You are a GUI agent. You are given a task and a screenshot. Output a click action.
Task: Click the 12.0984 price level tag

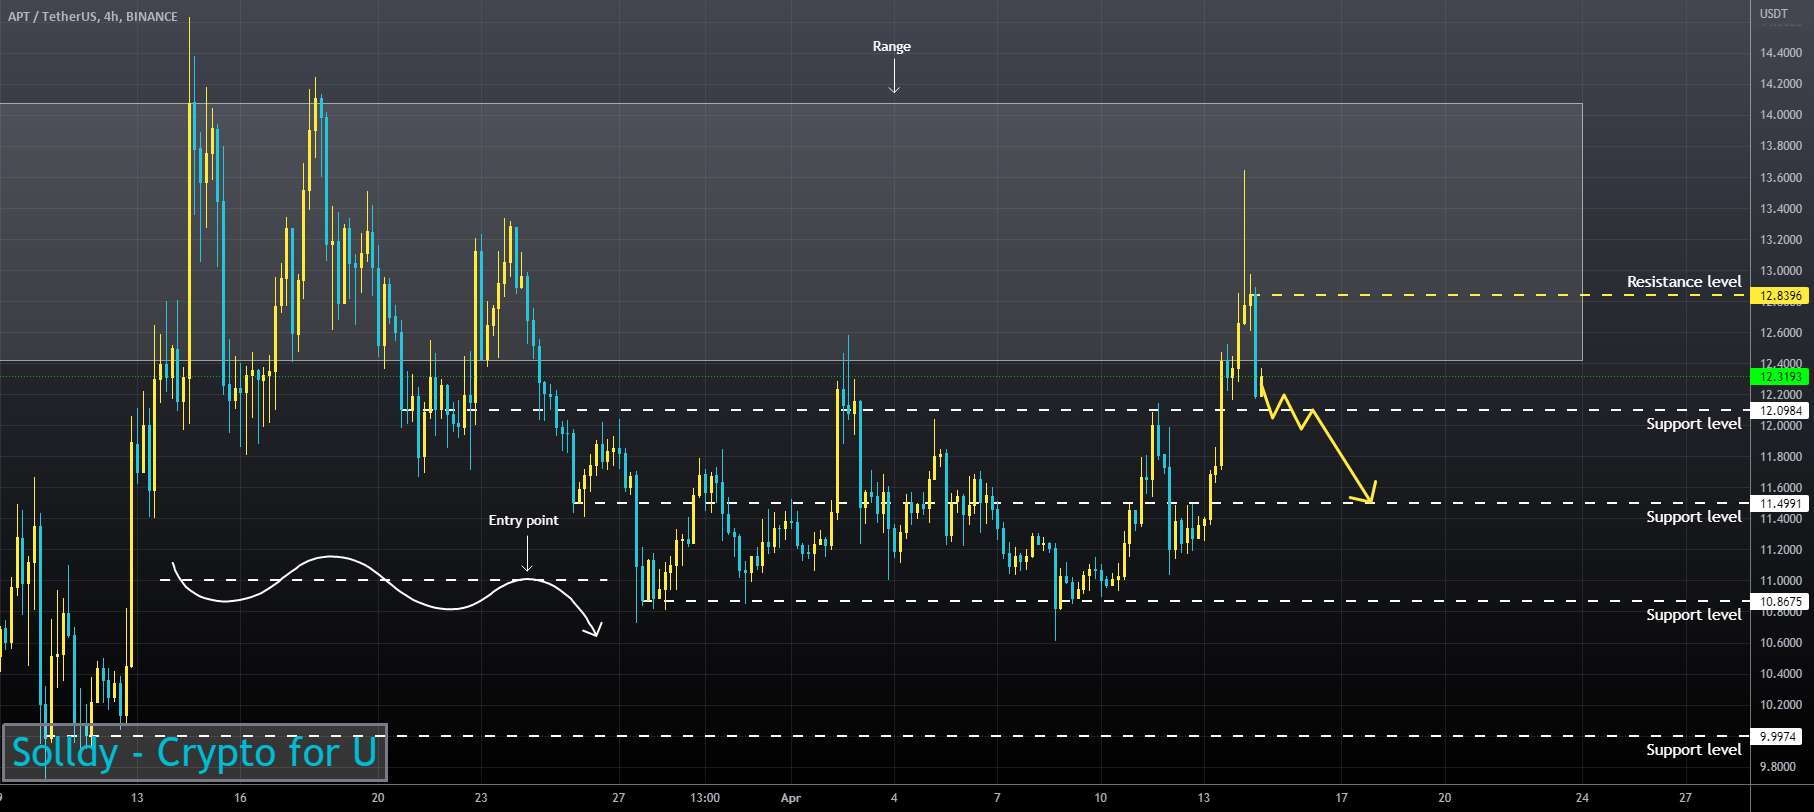1780,411
